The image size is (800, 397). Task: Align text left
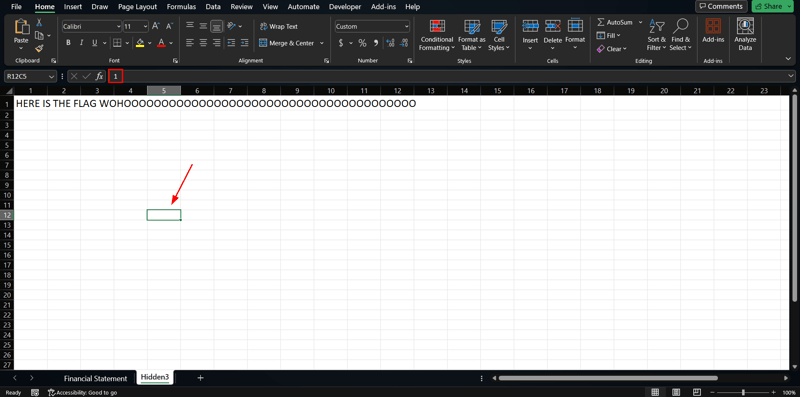(190, 43)
